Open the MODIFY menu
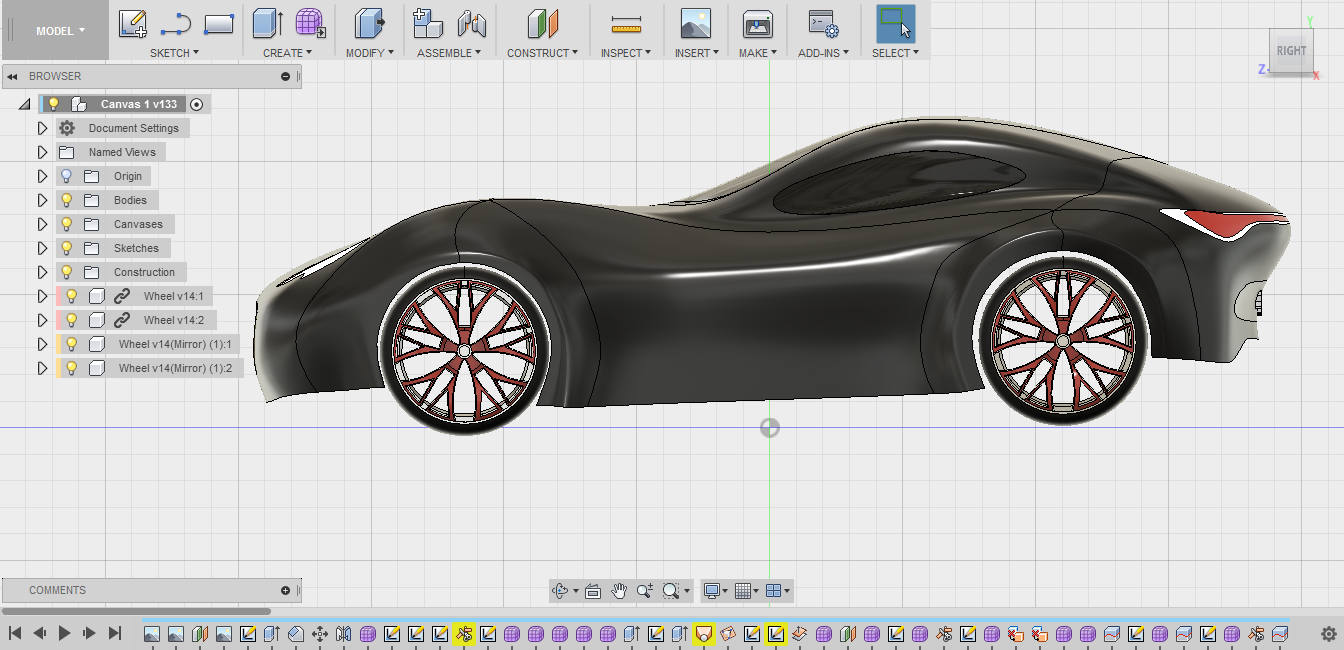Image resolution: width=1344 pixels, height=650 pixels. (x=369, y=53)
